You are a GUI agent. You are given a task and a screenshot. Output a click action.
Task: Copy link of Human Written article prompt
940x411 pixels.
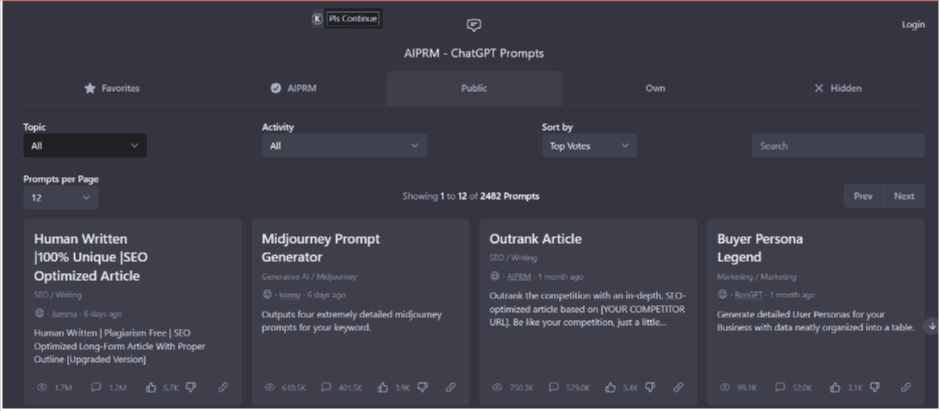pos(223,388)
